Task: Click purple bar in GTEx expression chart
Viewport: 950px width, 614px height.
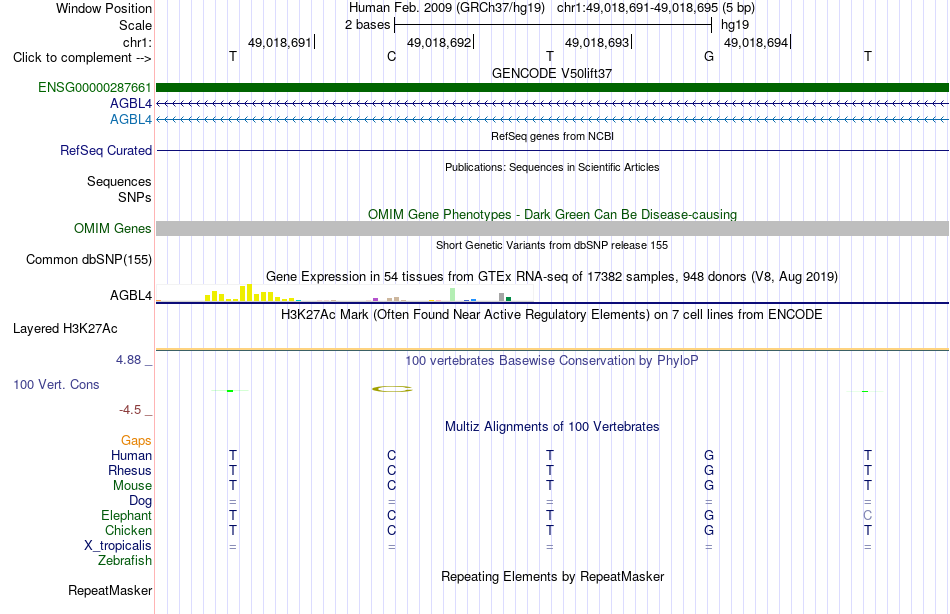Action: (x=376, y=299)
